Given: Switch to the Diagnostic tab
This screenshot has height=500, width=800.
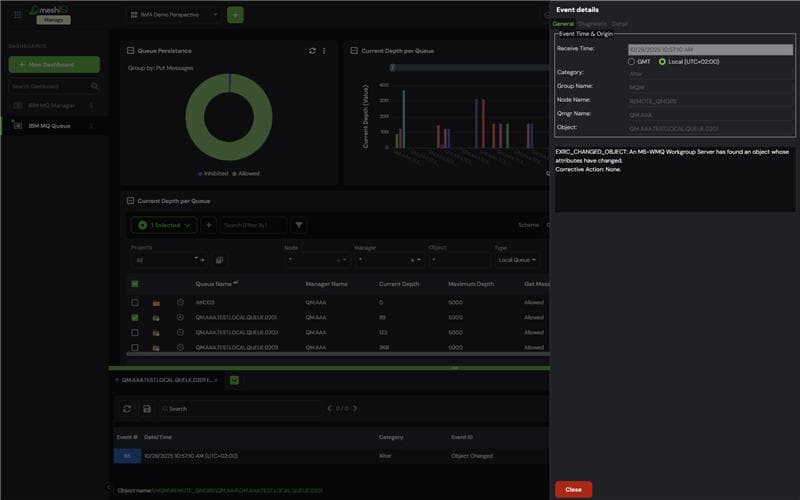Looking at the screenshot, I should coord(593,23).
